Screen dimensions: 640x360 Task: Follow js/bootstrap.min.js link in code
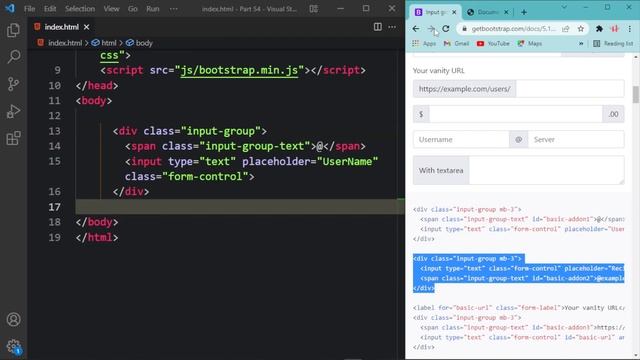coord(239,70)
